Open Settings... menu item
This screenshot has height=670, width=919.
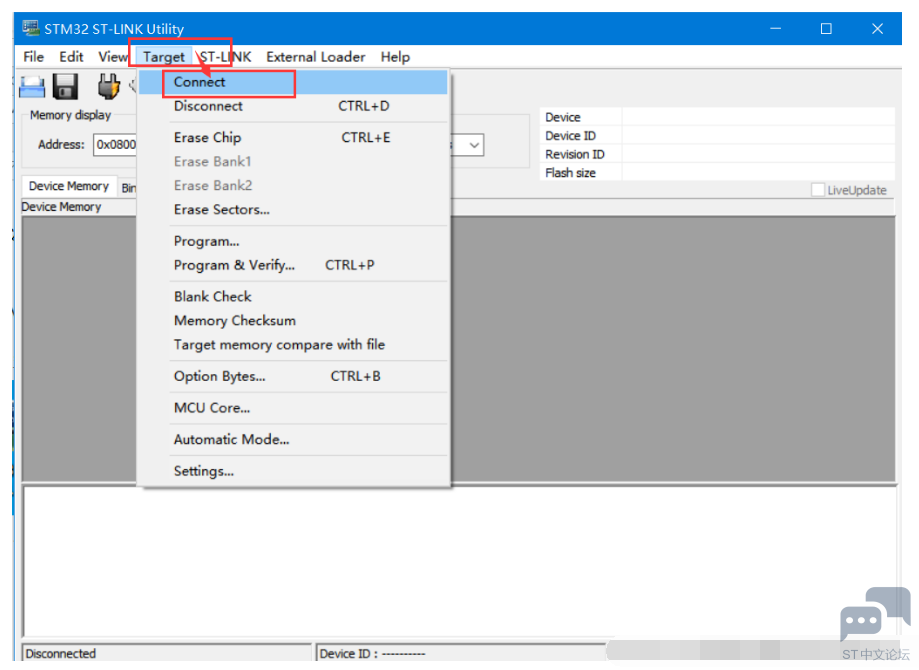pyautogui.click(x=294, y=471)
